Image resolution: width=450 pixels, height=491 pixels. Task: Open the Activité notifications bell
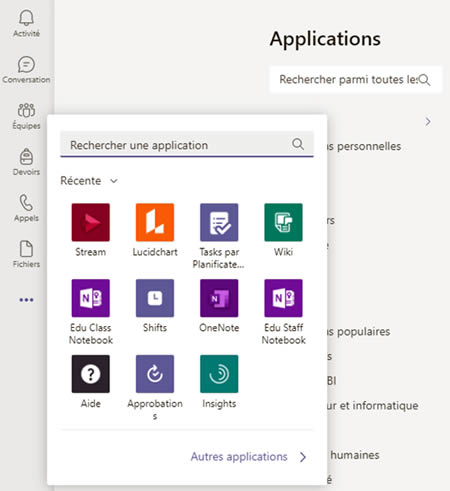click(26, 23)
